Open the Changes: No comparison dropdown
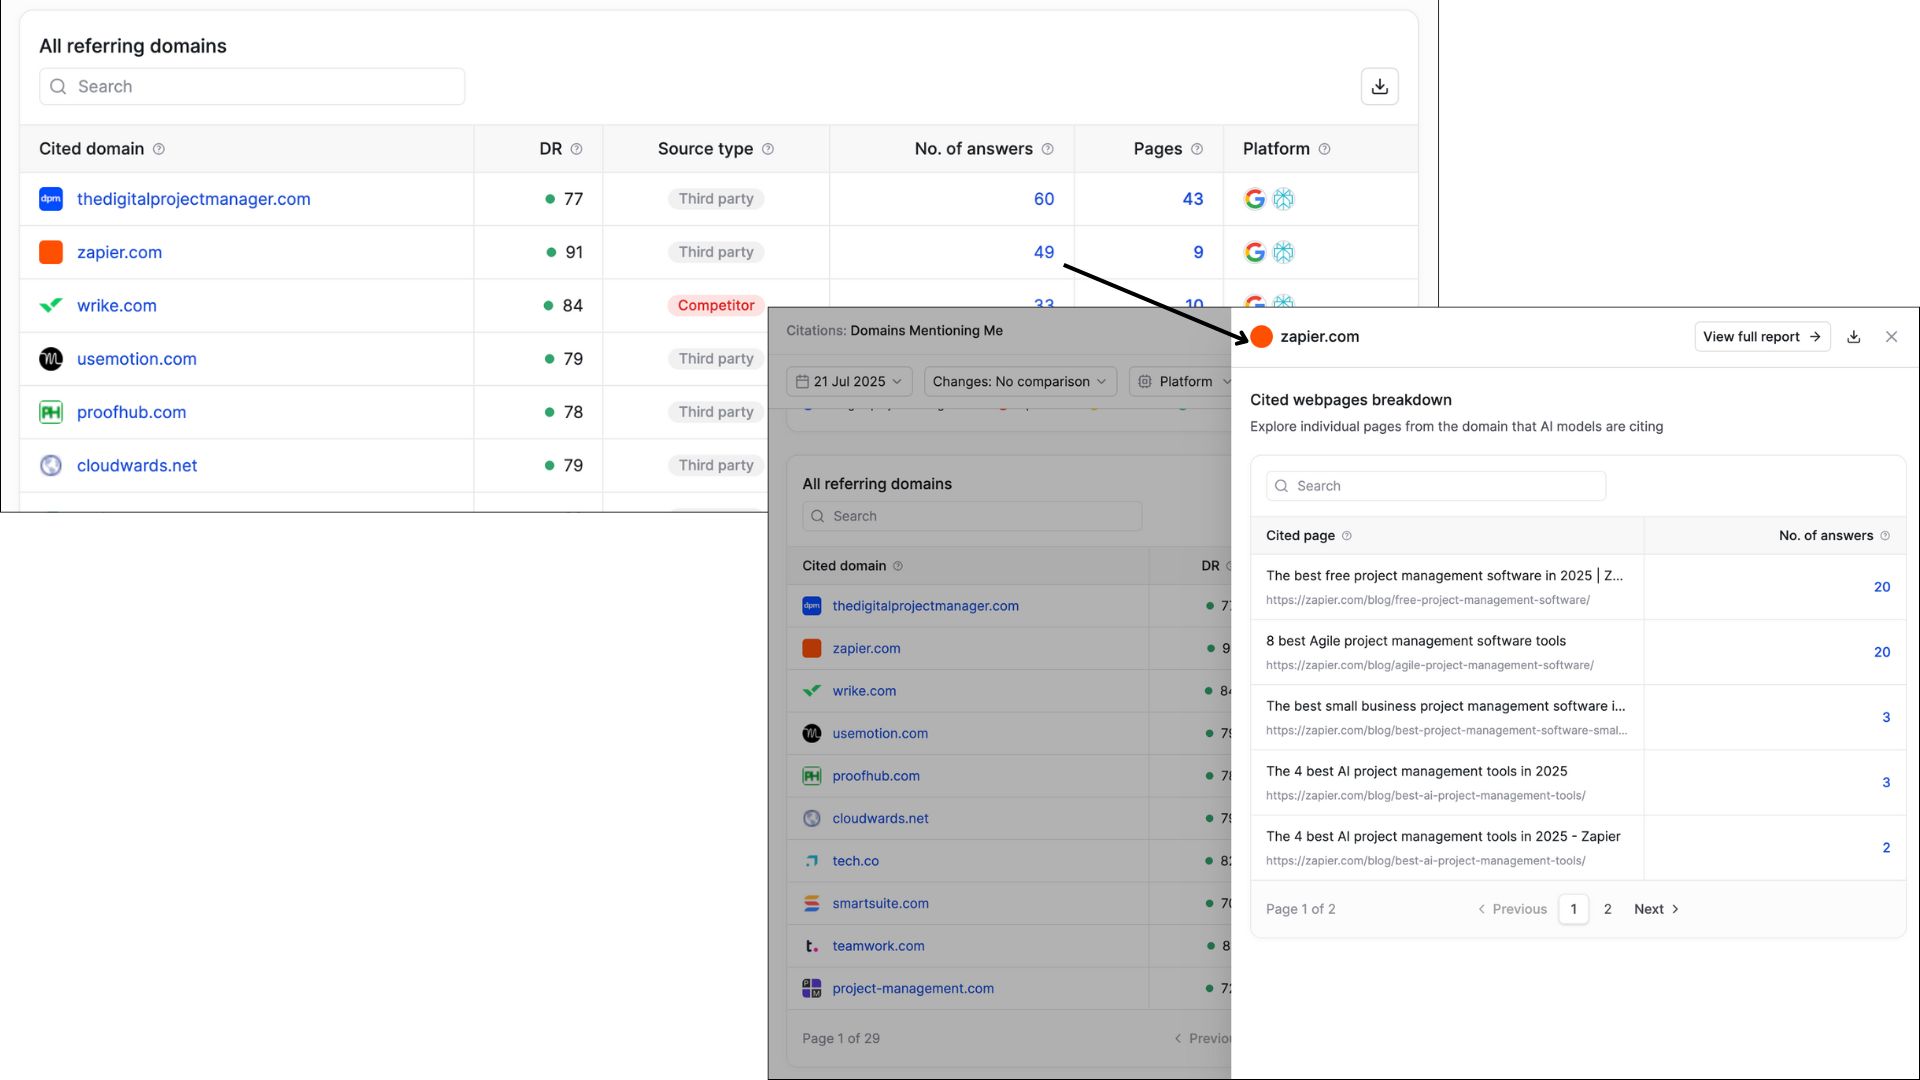Viewport: 1920px width, 1080px height. coord(1019,381)
